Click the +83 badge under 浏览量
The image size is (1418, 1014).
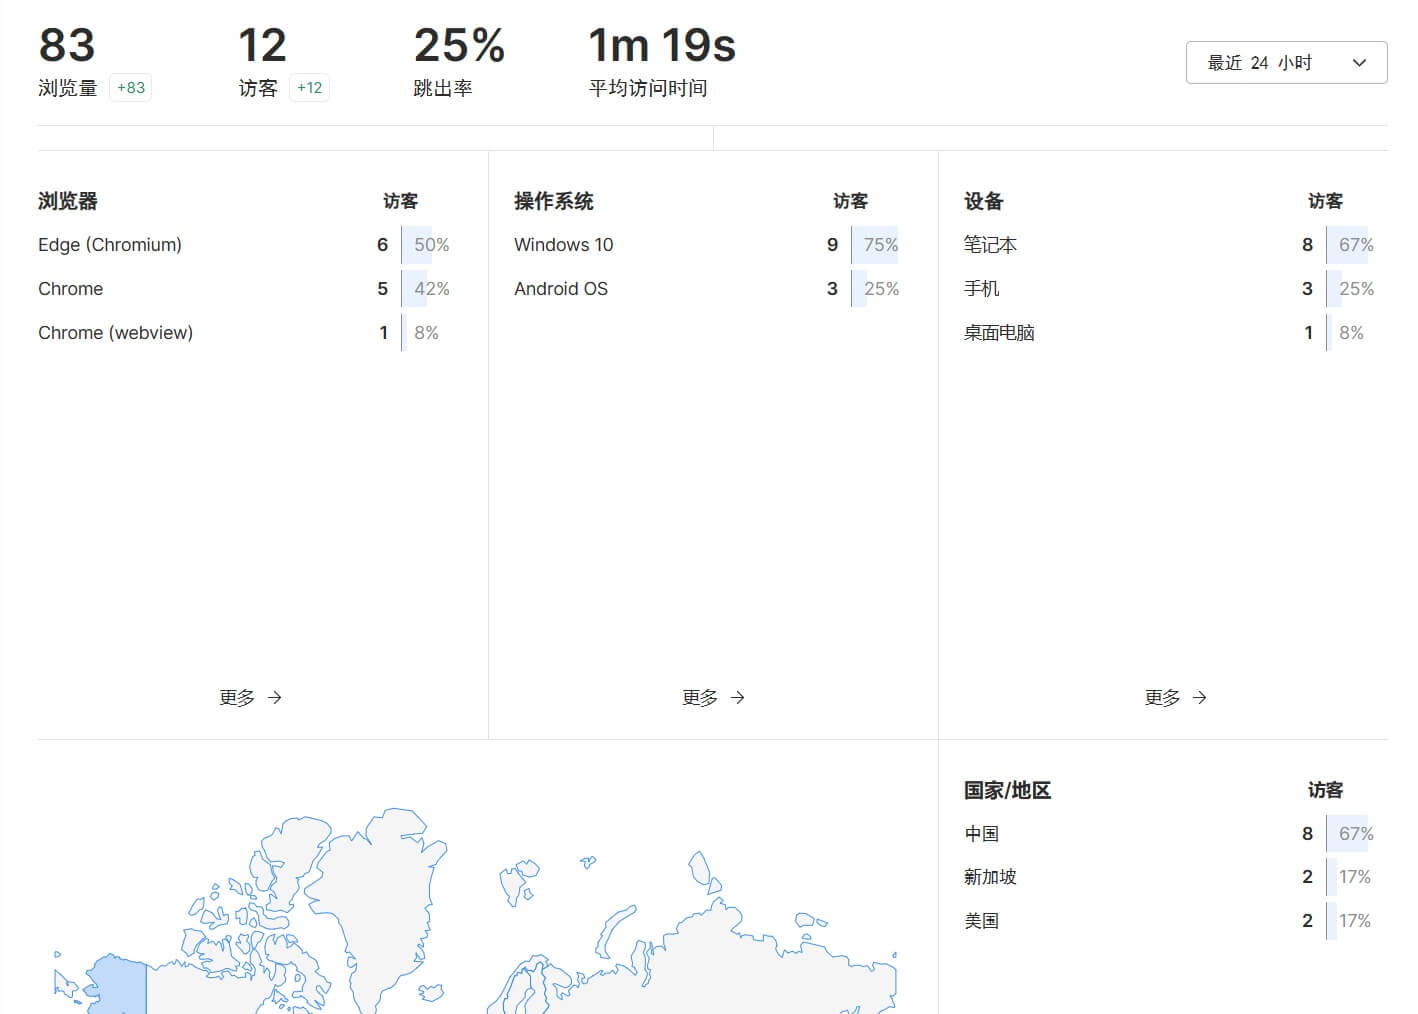click(x=131, y=88)
